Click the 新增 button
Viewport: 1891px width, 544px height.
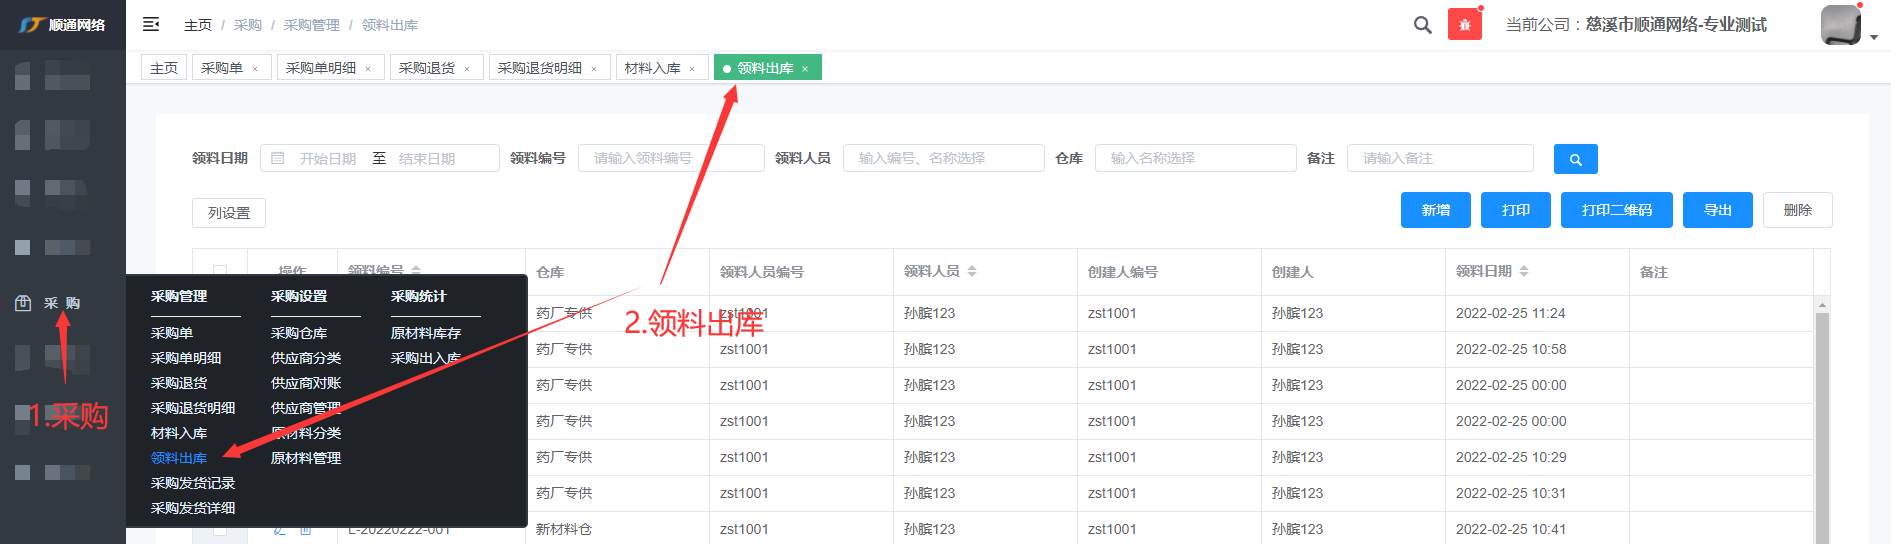(x=1435, y=210)
